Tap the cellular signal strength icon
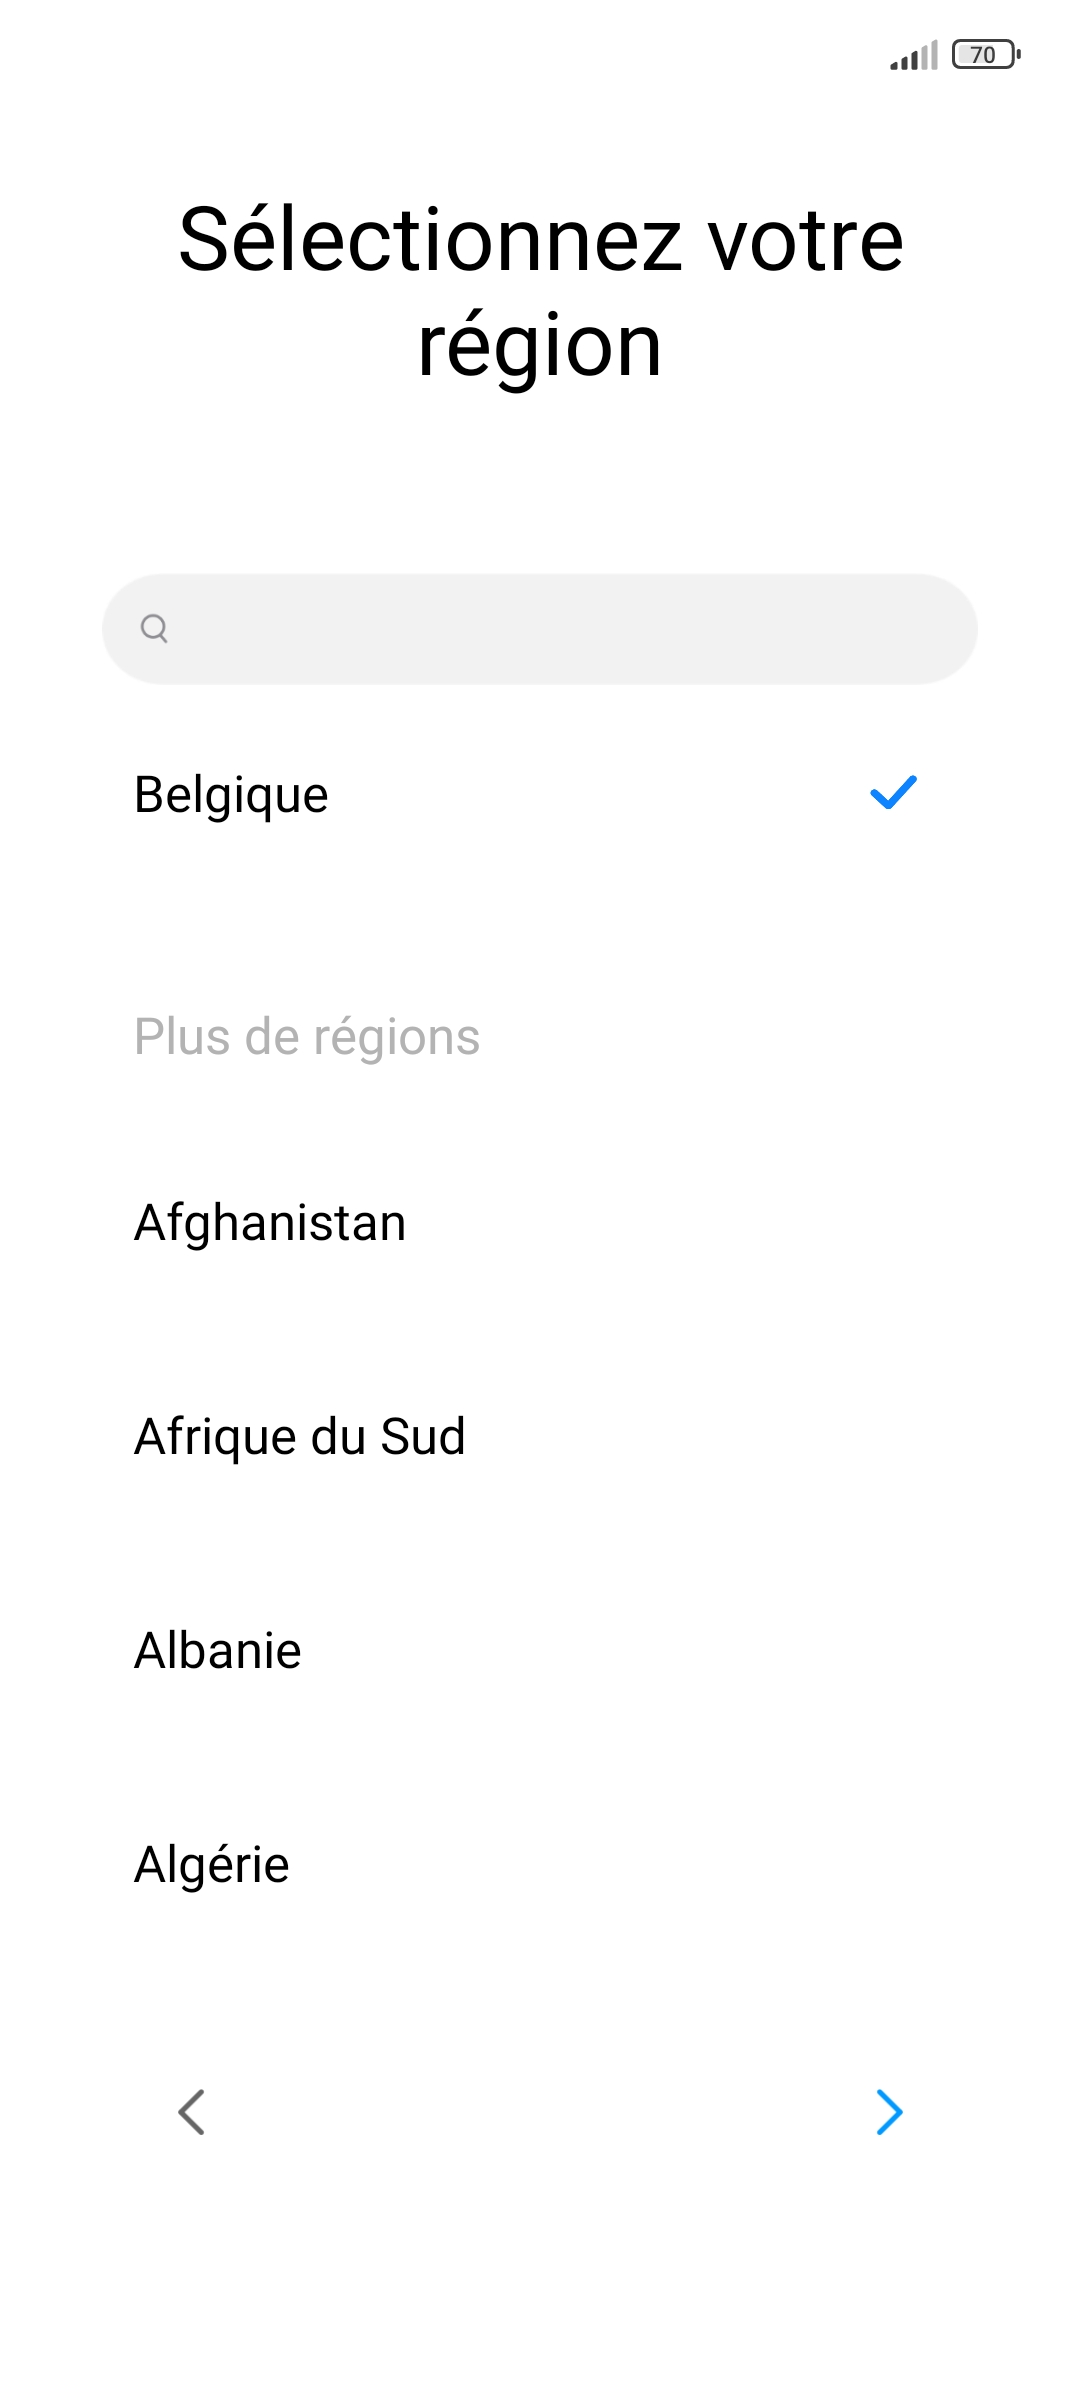The height and width of the screenshot is (2400, 1080). click(x=914, y=55)
